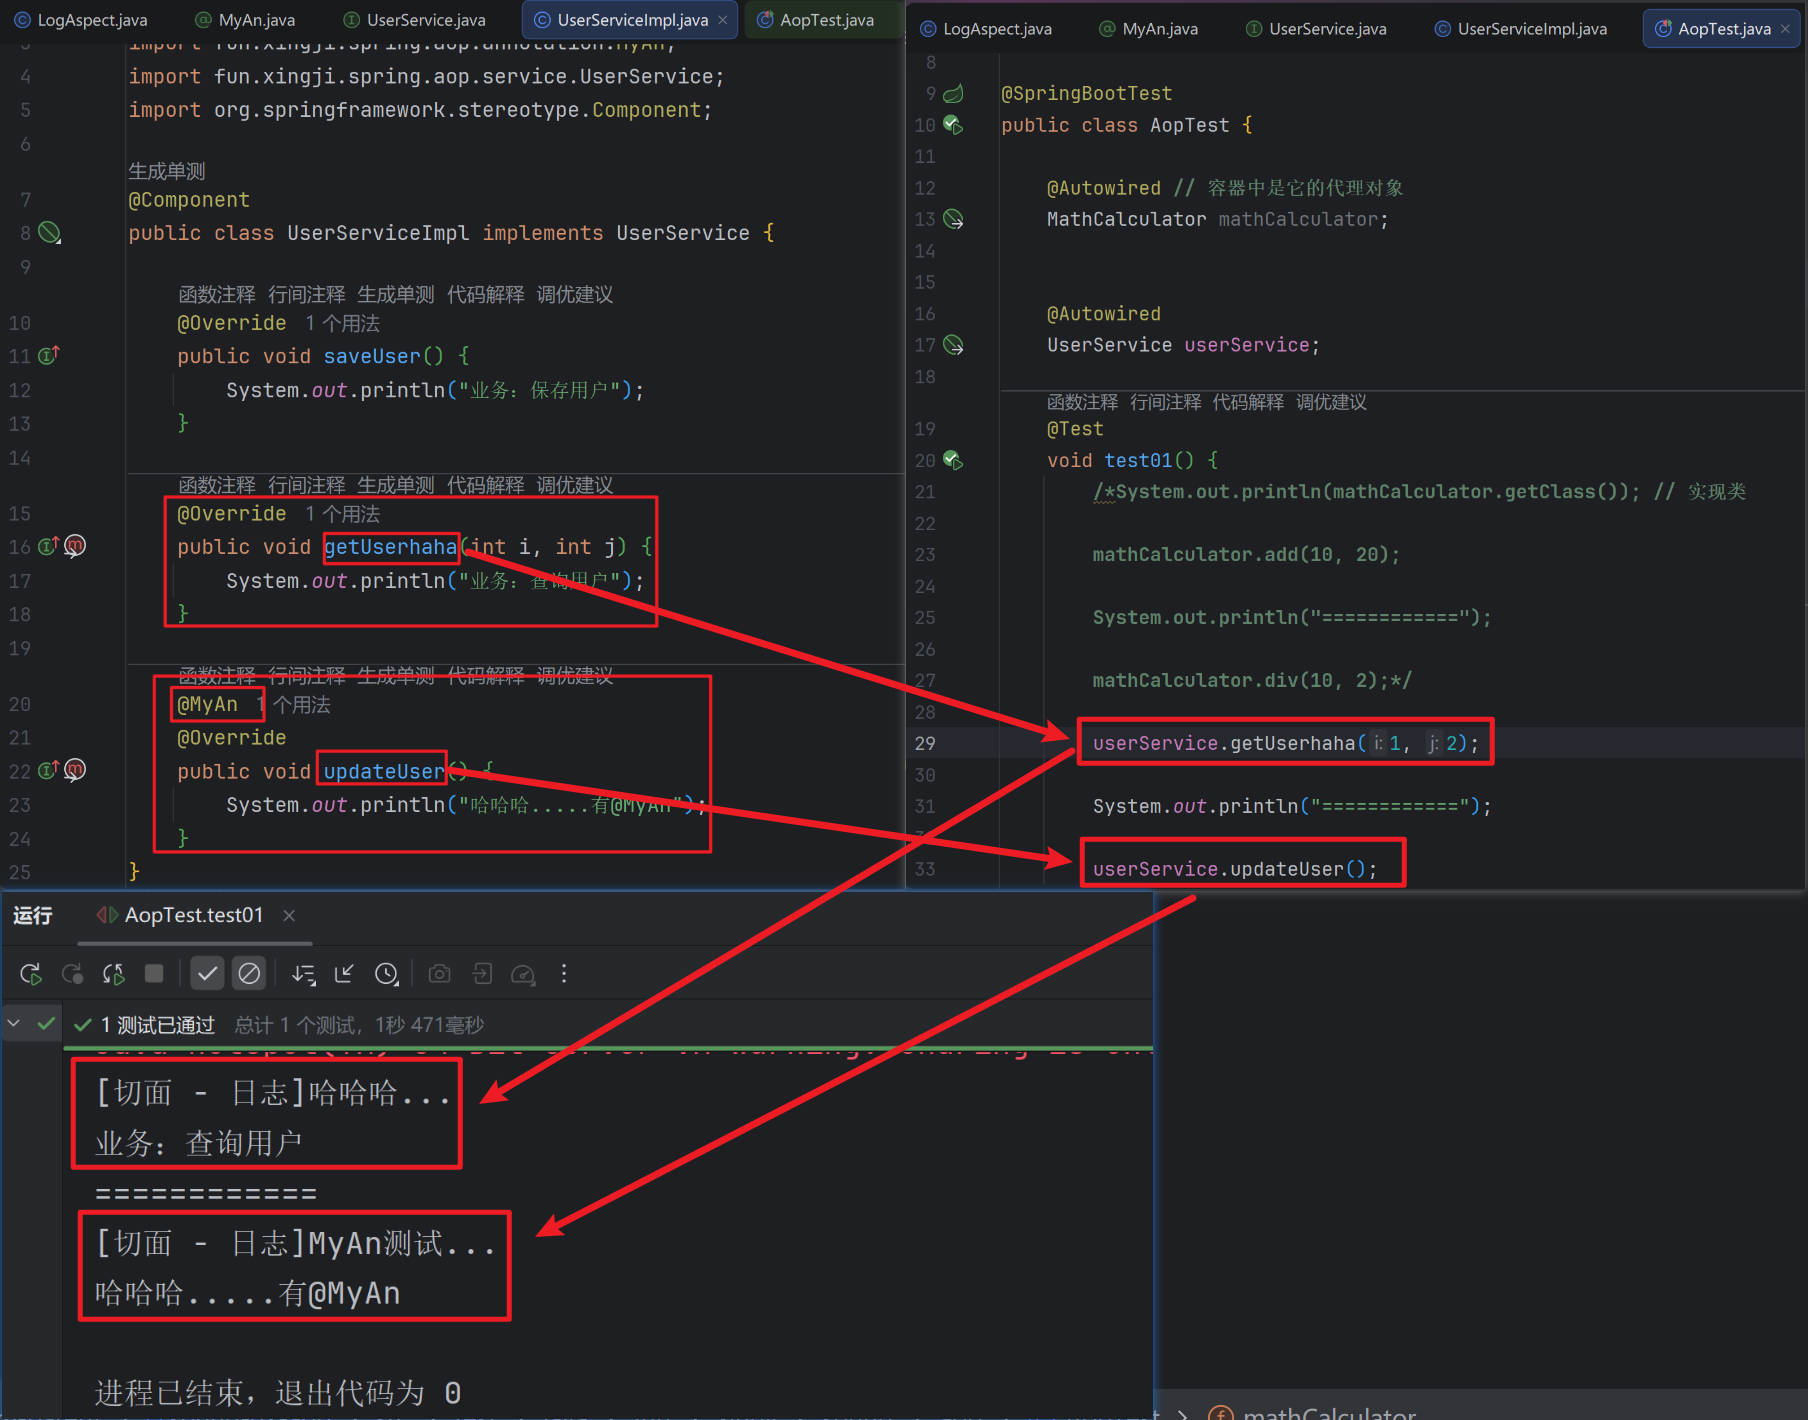Switch to UserService.java tab in right editor
The image size is (1808, 1420).
(x=1316, y=29)
